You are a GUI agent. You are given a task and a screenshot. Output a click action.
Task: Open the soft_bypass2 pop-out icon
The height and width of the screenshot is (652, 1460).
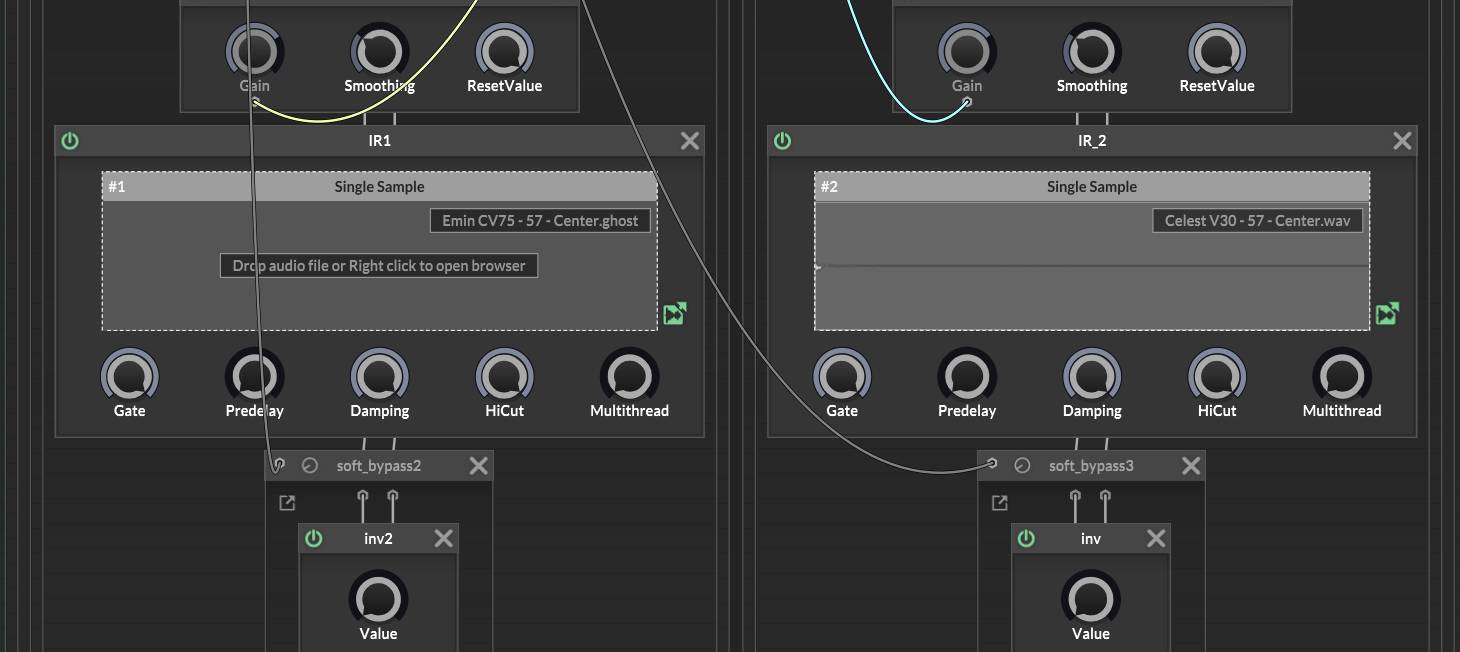(287, 503)
